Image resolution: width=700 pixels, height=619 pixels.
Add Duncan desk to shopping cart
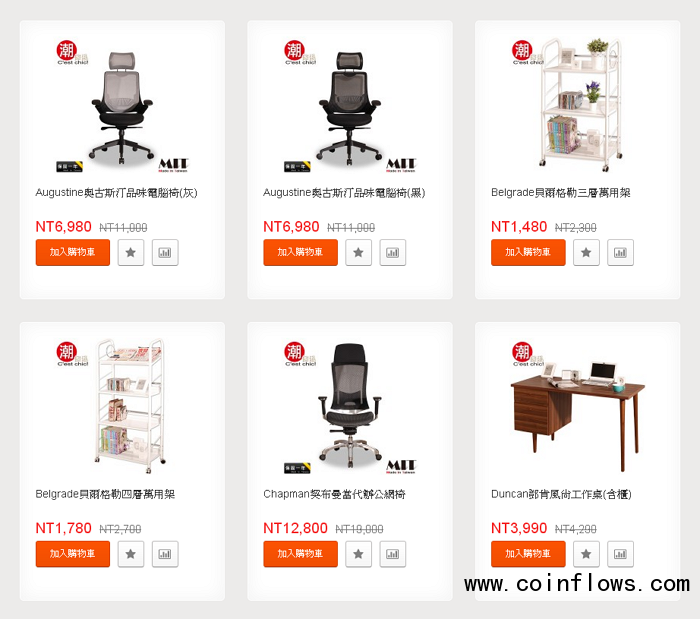pos(528,554)
